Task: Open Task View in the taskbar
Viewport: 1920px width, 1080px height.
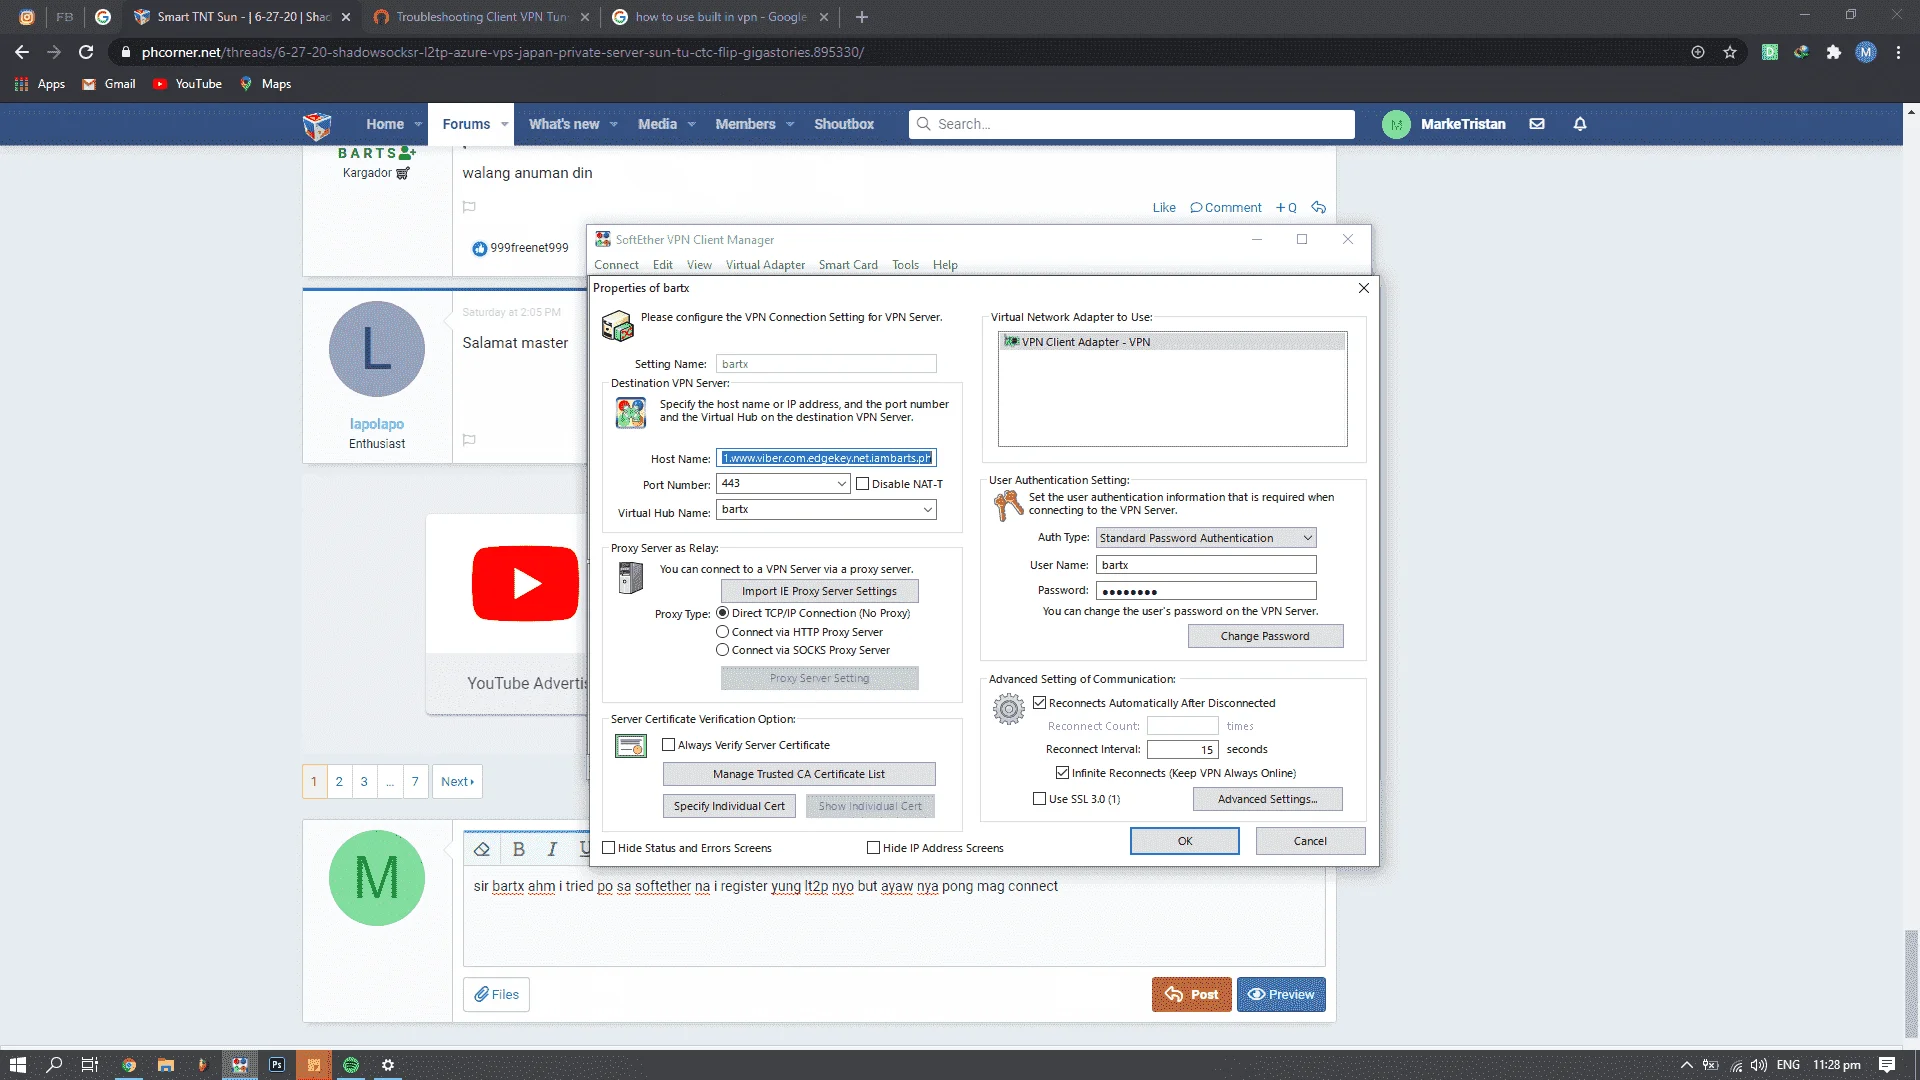Action: click(x=89, y=1065)
